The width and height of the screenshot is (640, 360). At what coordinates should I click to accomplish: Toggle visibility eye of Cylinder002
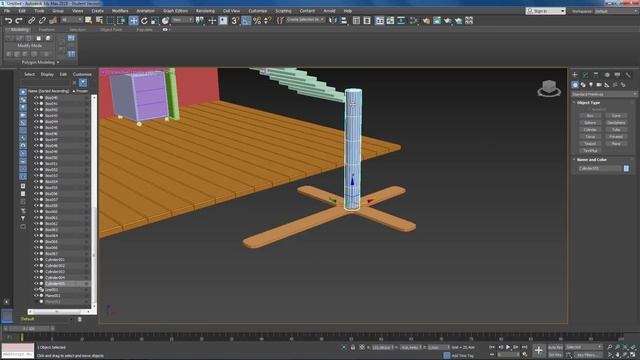click(36, 266)
